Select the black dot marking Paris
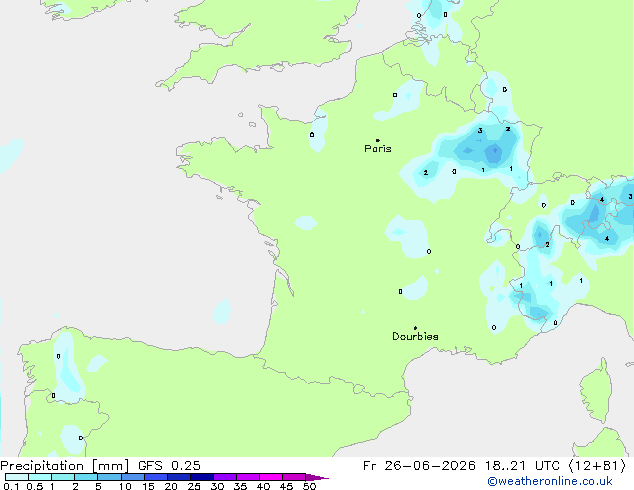634x490 pixels. pyautogui.click(x=378, y=140)
